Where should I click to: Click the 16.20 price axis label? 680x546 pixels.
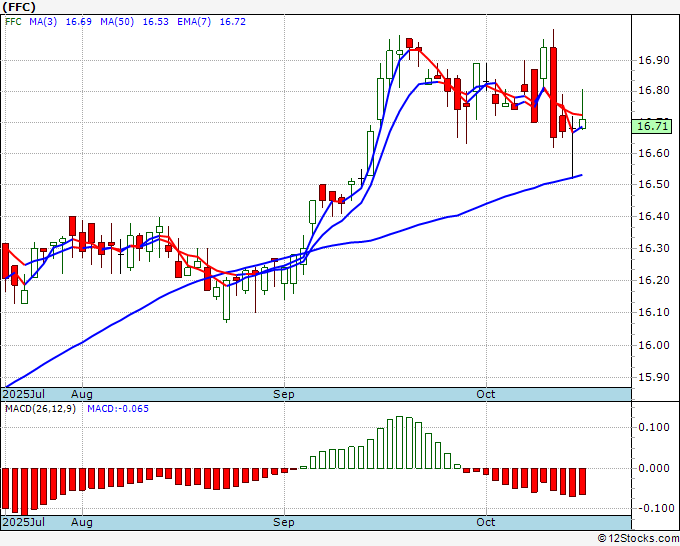coord(654,280)
